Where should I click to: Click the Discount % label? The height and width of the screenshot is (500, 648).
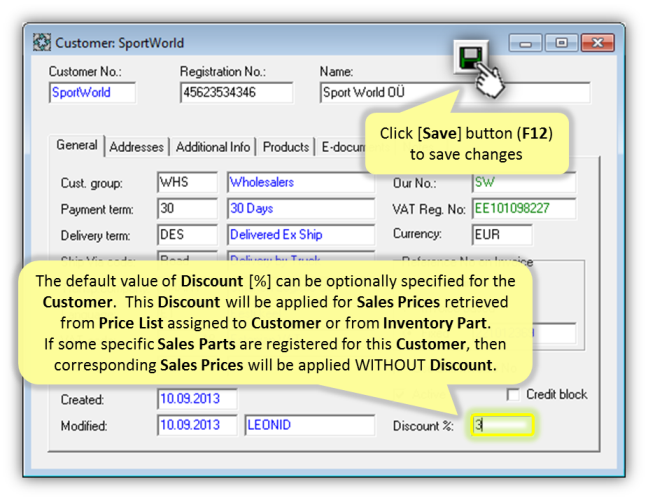(x=423, y=426)
